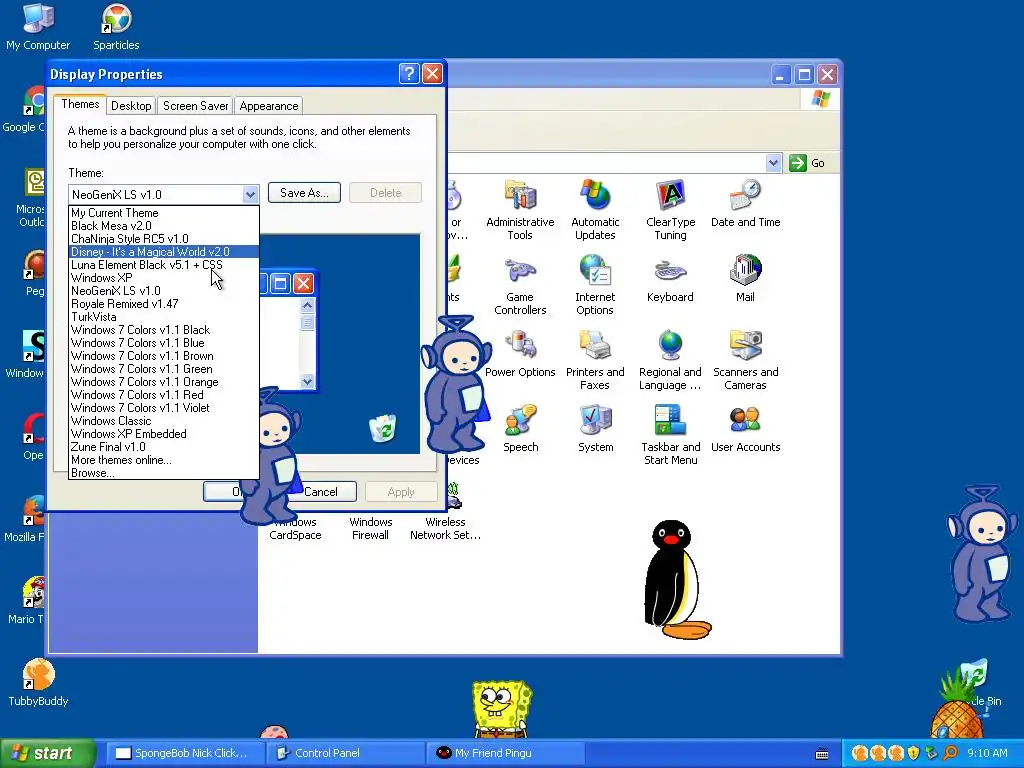Click the Save As... button

point(304,193)
